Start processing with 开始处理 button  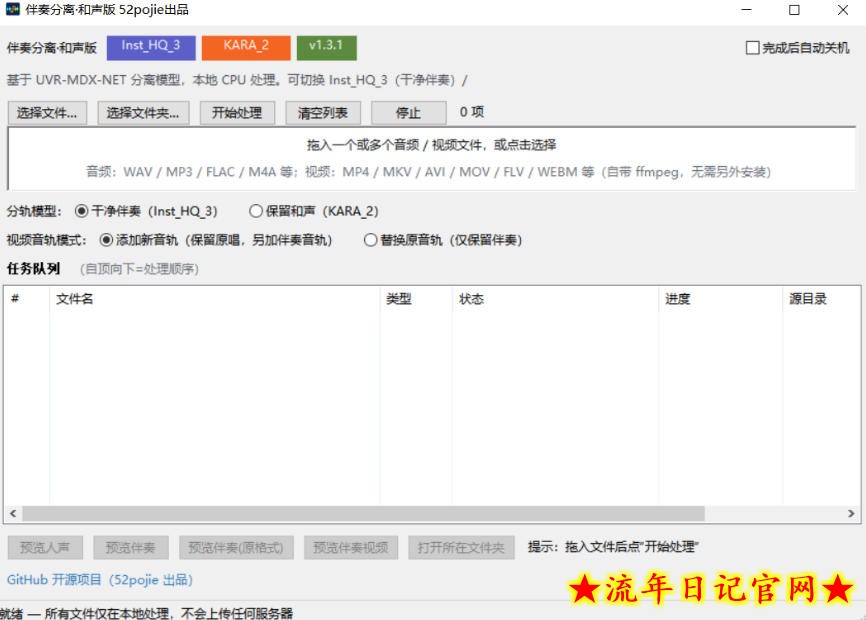[237, 113]
